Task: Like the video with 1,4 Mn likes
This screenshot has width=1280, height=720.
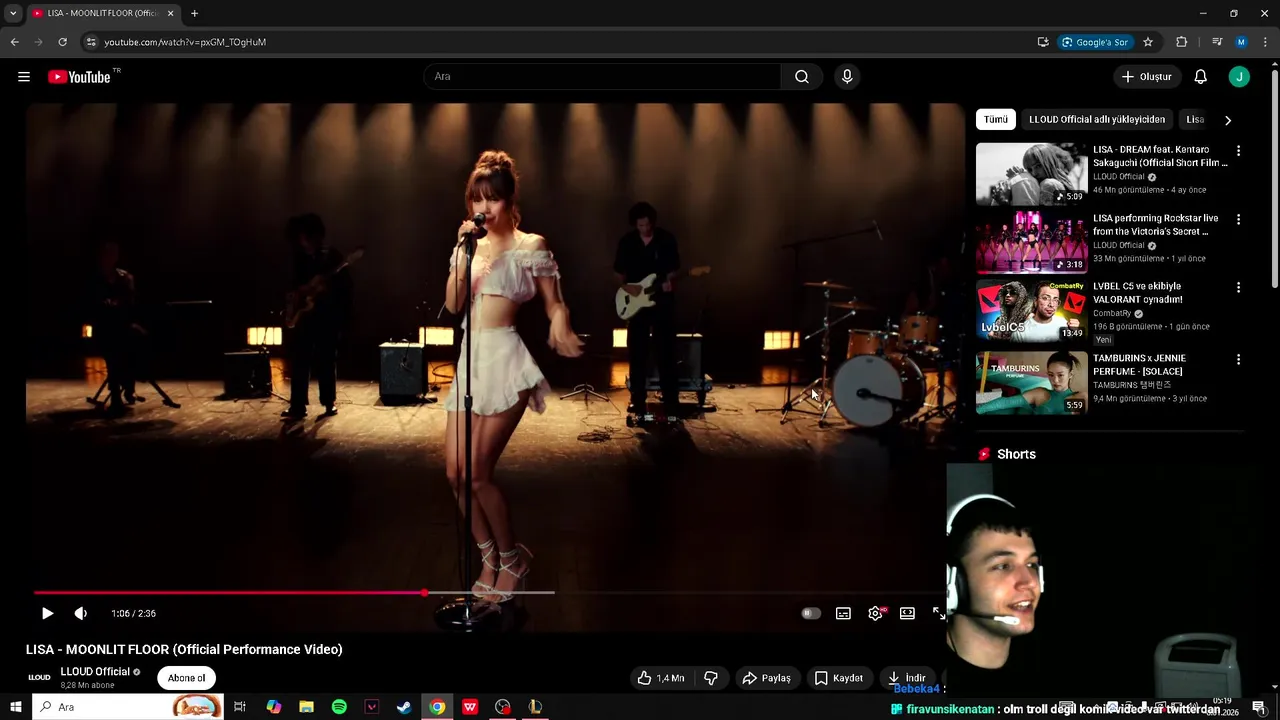Action: pos(661,678)
